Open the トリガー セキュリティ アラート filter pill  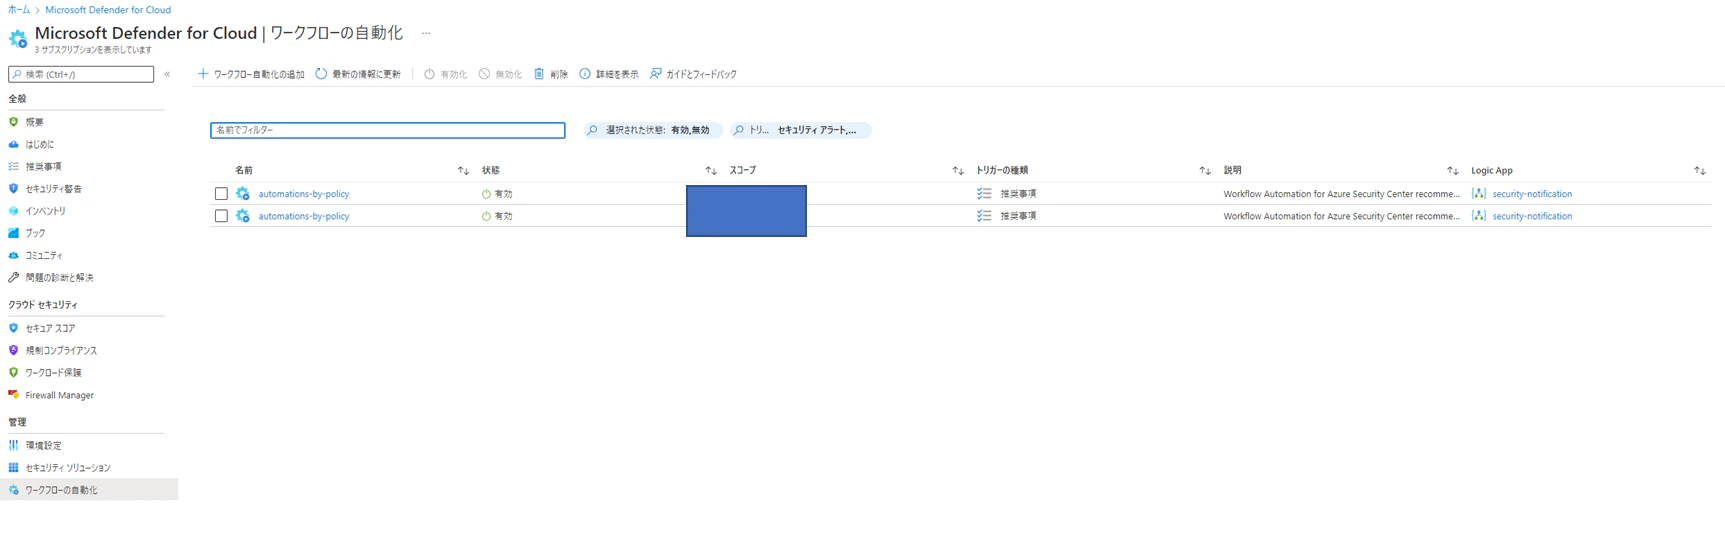tap(800, 130)
